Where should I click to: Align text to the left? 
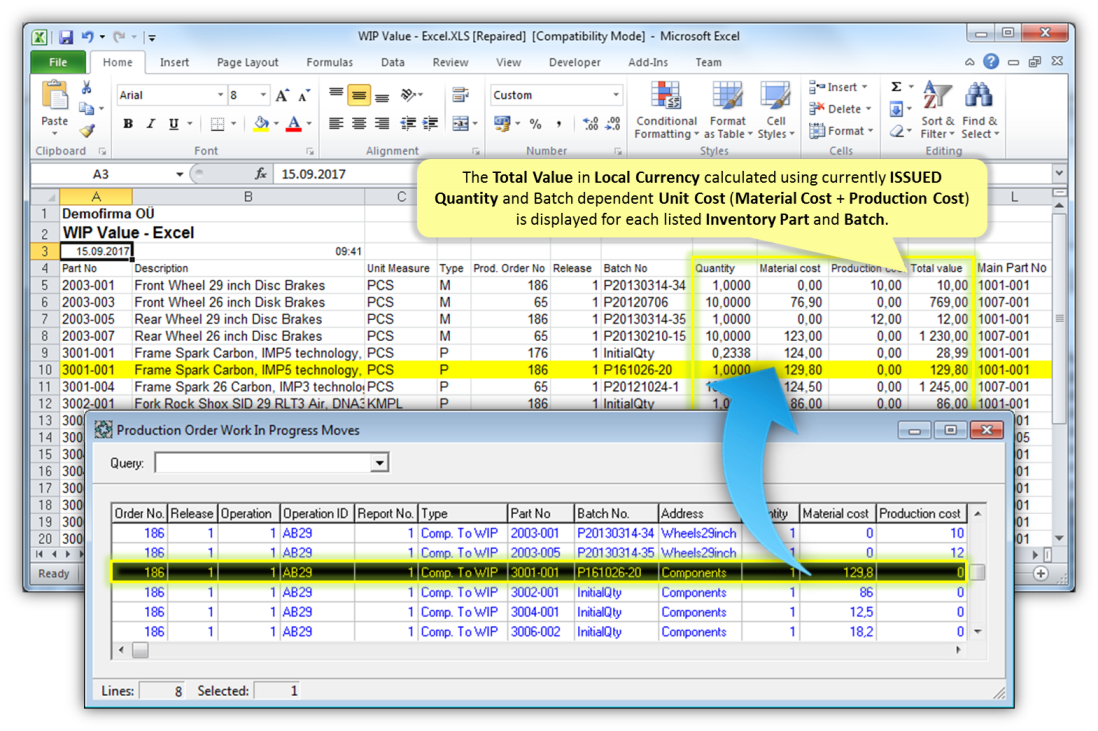tap(336, 124)
